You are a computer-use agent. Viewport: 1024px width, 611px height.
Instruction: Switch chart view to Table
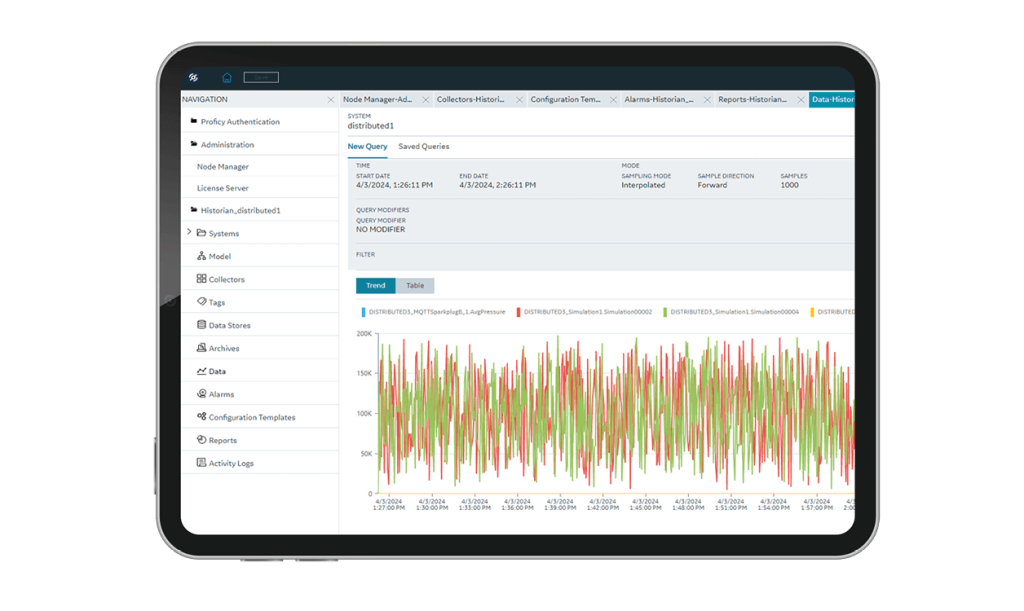click(415, 286)
